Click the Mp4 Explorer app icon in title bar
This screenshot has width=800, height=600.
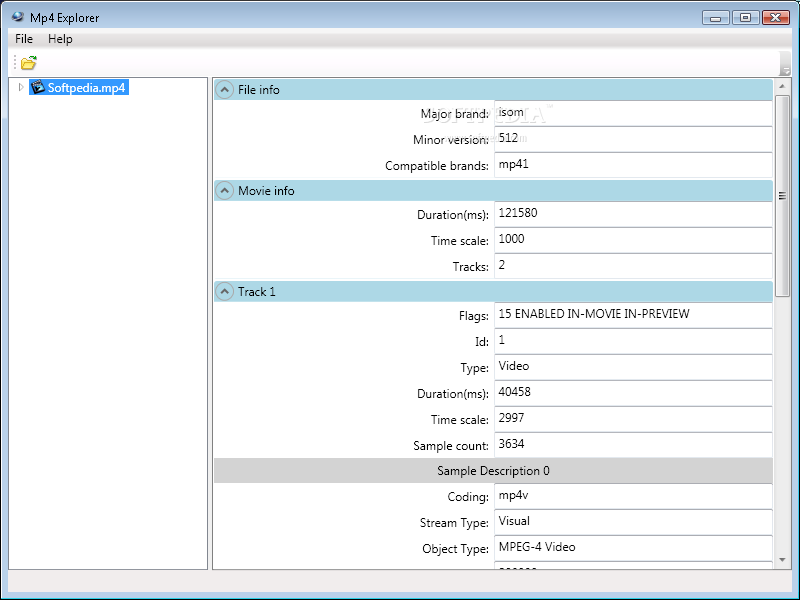(x=18, y=17)
